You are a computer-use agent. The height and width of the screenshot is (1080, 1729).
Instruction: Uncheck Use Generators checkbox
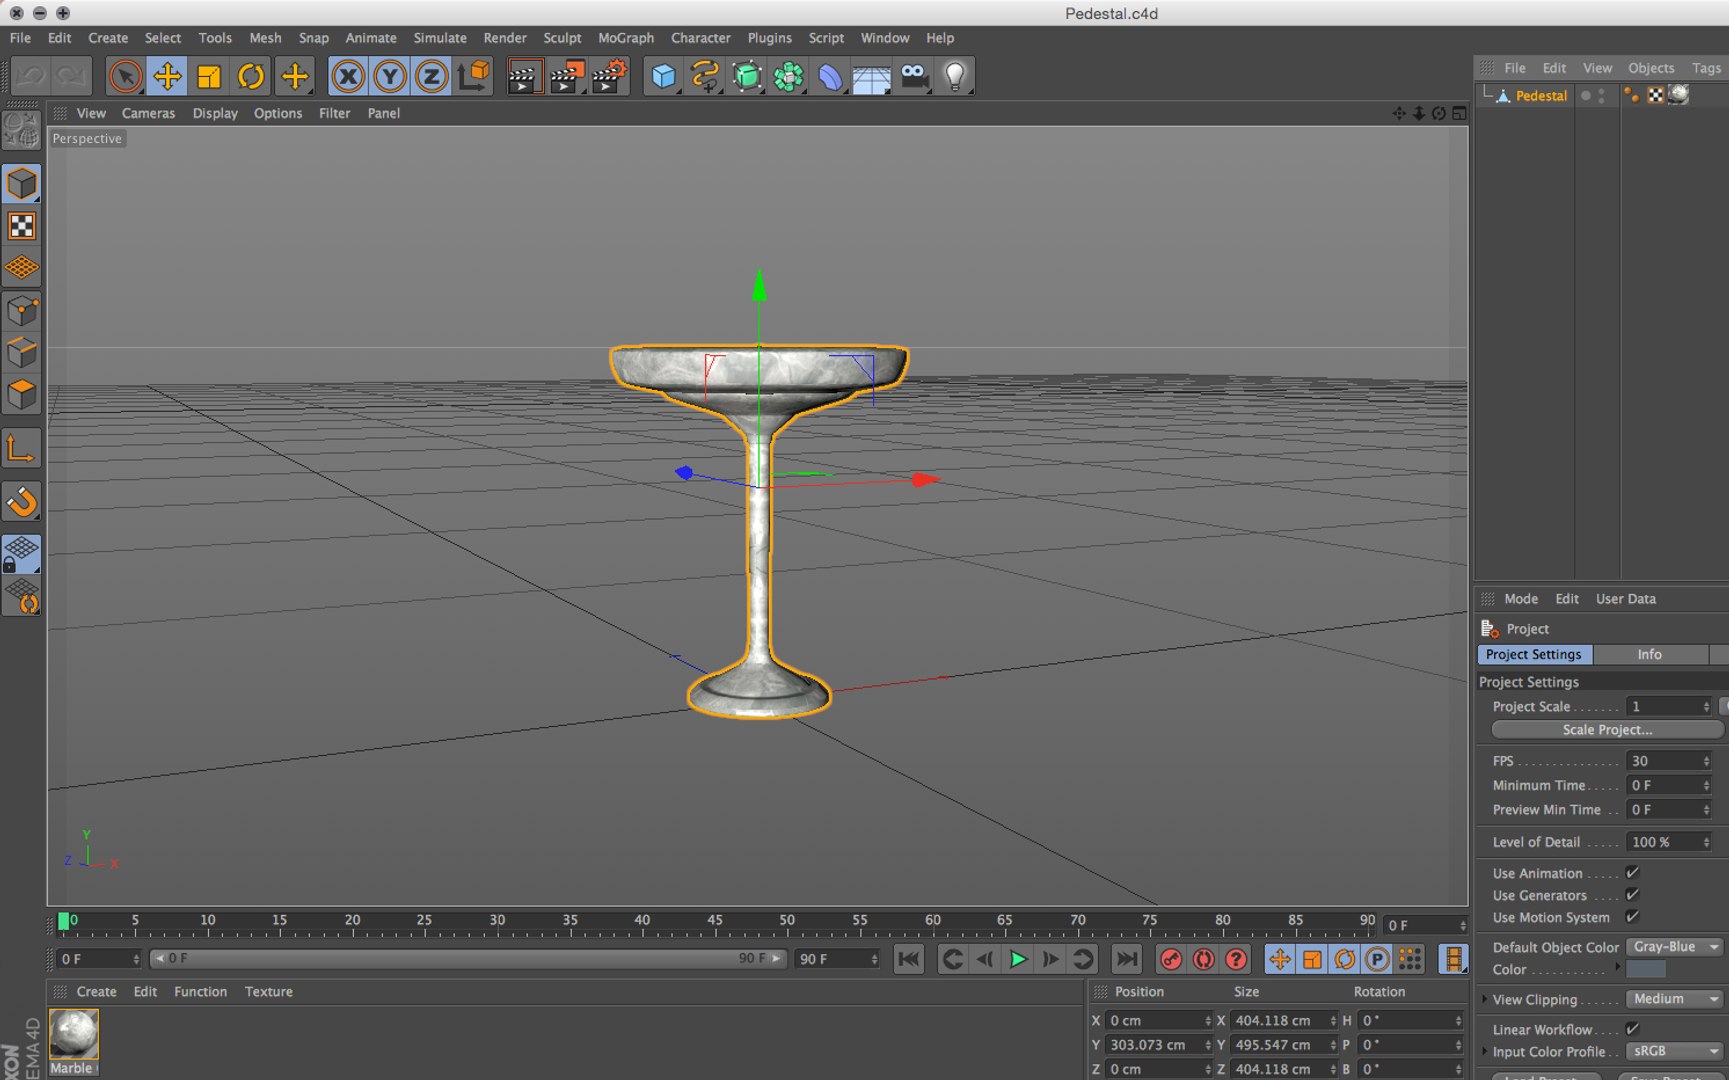[1633, 894]
